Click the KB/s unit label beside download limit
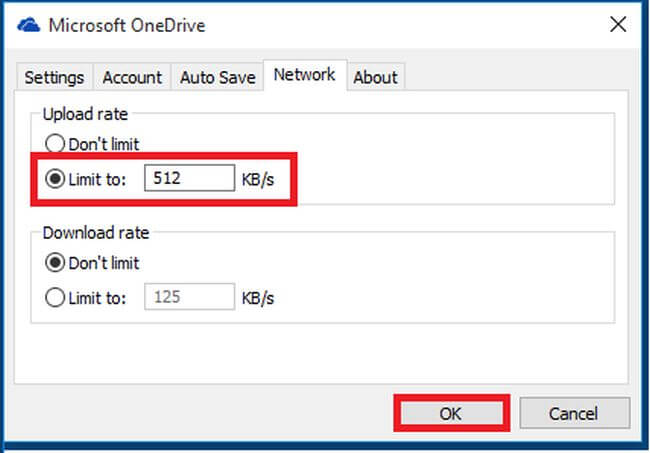The width and height of the screenshot is (650, 453). [x=257, y=297]
